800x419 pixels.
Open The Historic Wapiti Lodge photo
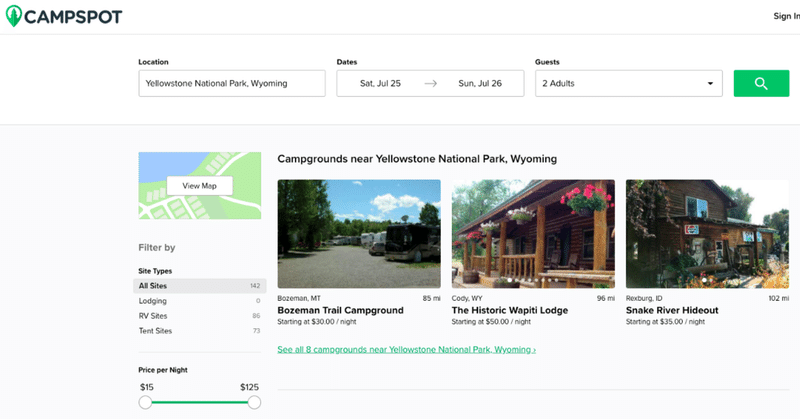point(533,234)
